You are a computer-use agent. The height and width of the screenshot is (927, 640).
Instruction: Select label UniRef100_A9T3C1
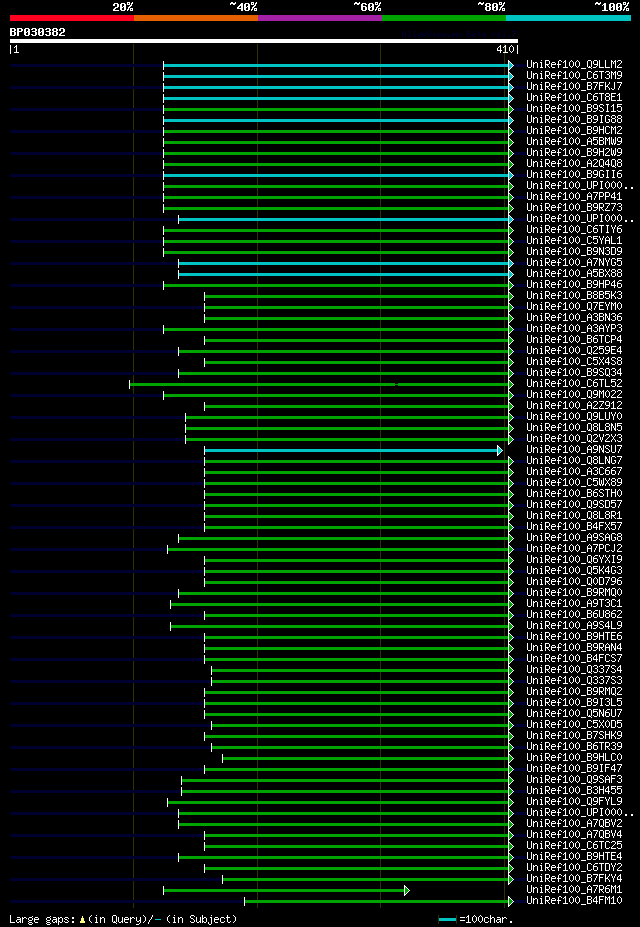coord(574,605)
